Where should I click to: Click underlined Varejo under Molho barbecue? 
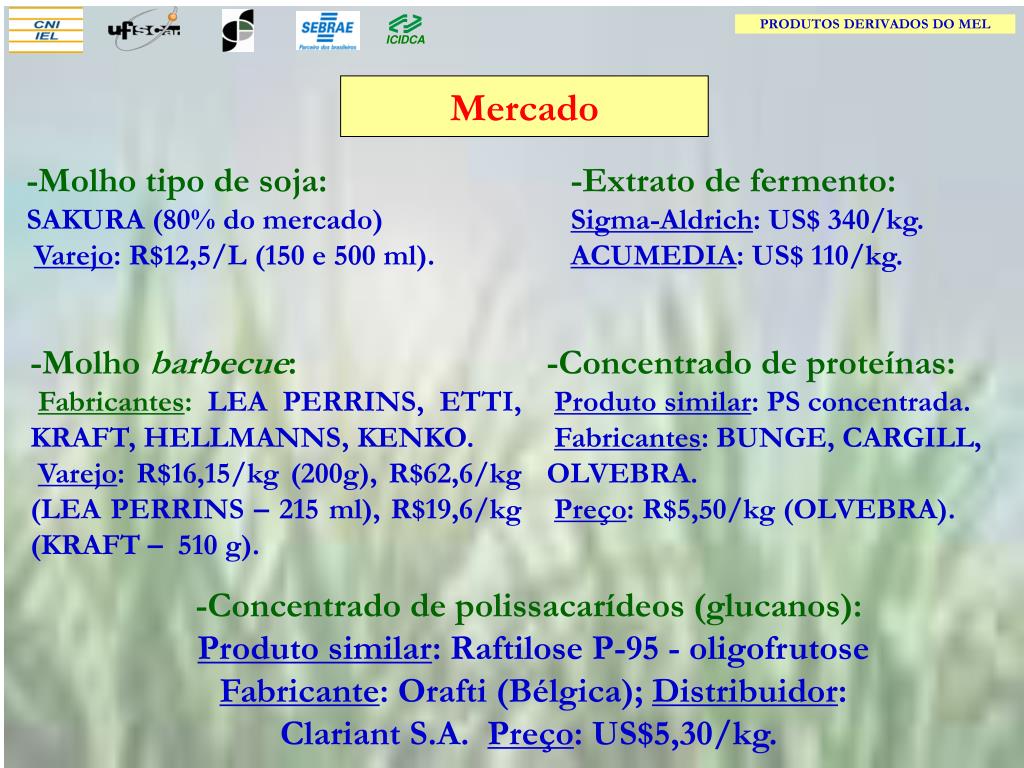coord(77,474)
